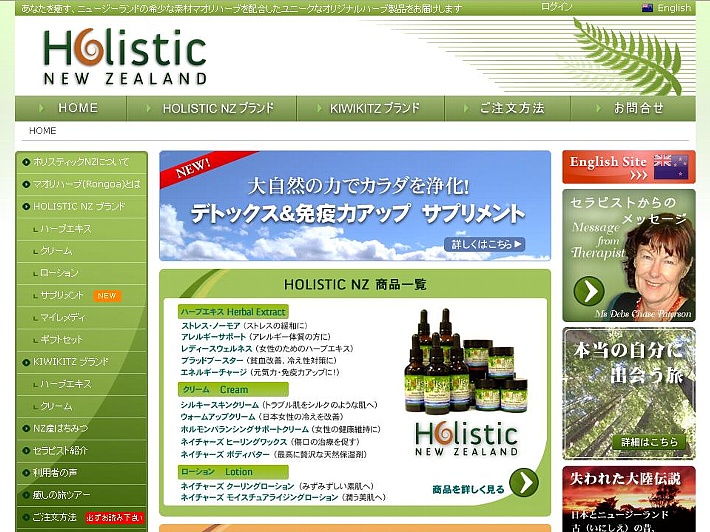Viewport: 710px width, 532px height.
Task: Open レディースウェルネス product link
Action: (216, 349)
